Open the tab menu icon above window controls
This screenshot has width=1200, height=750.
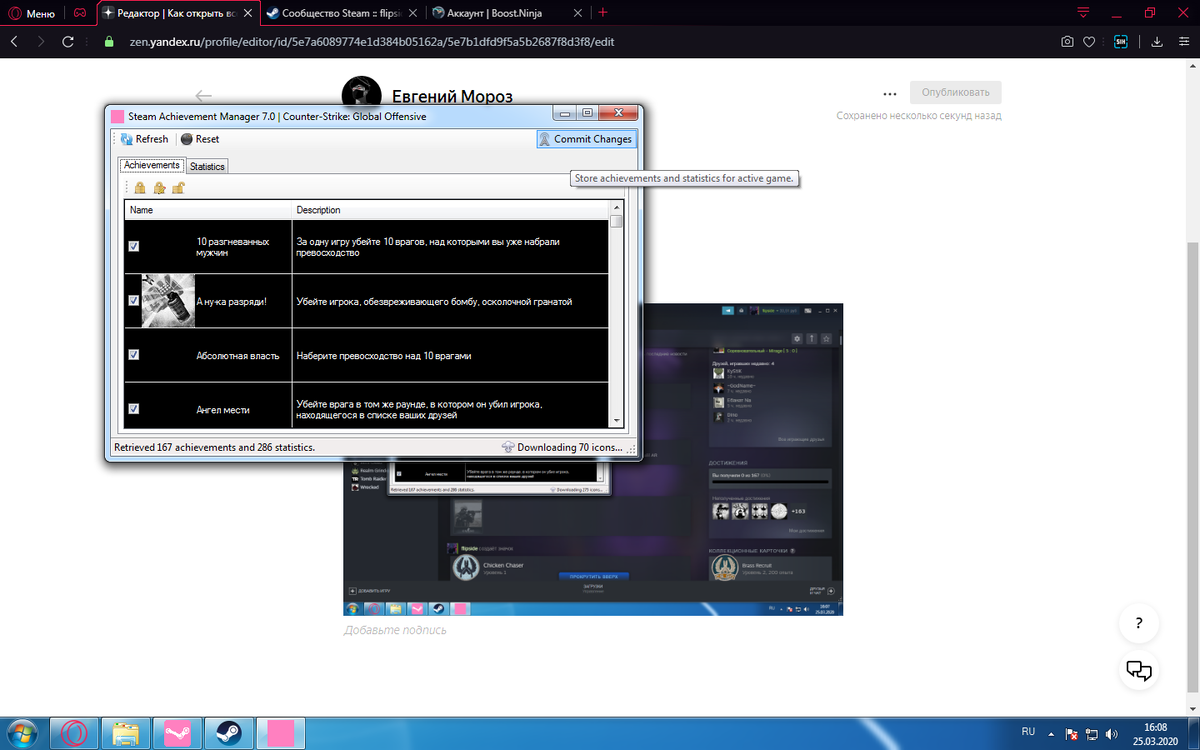1083,13
